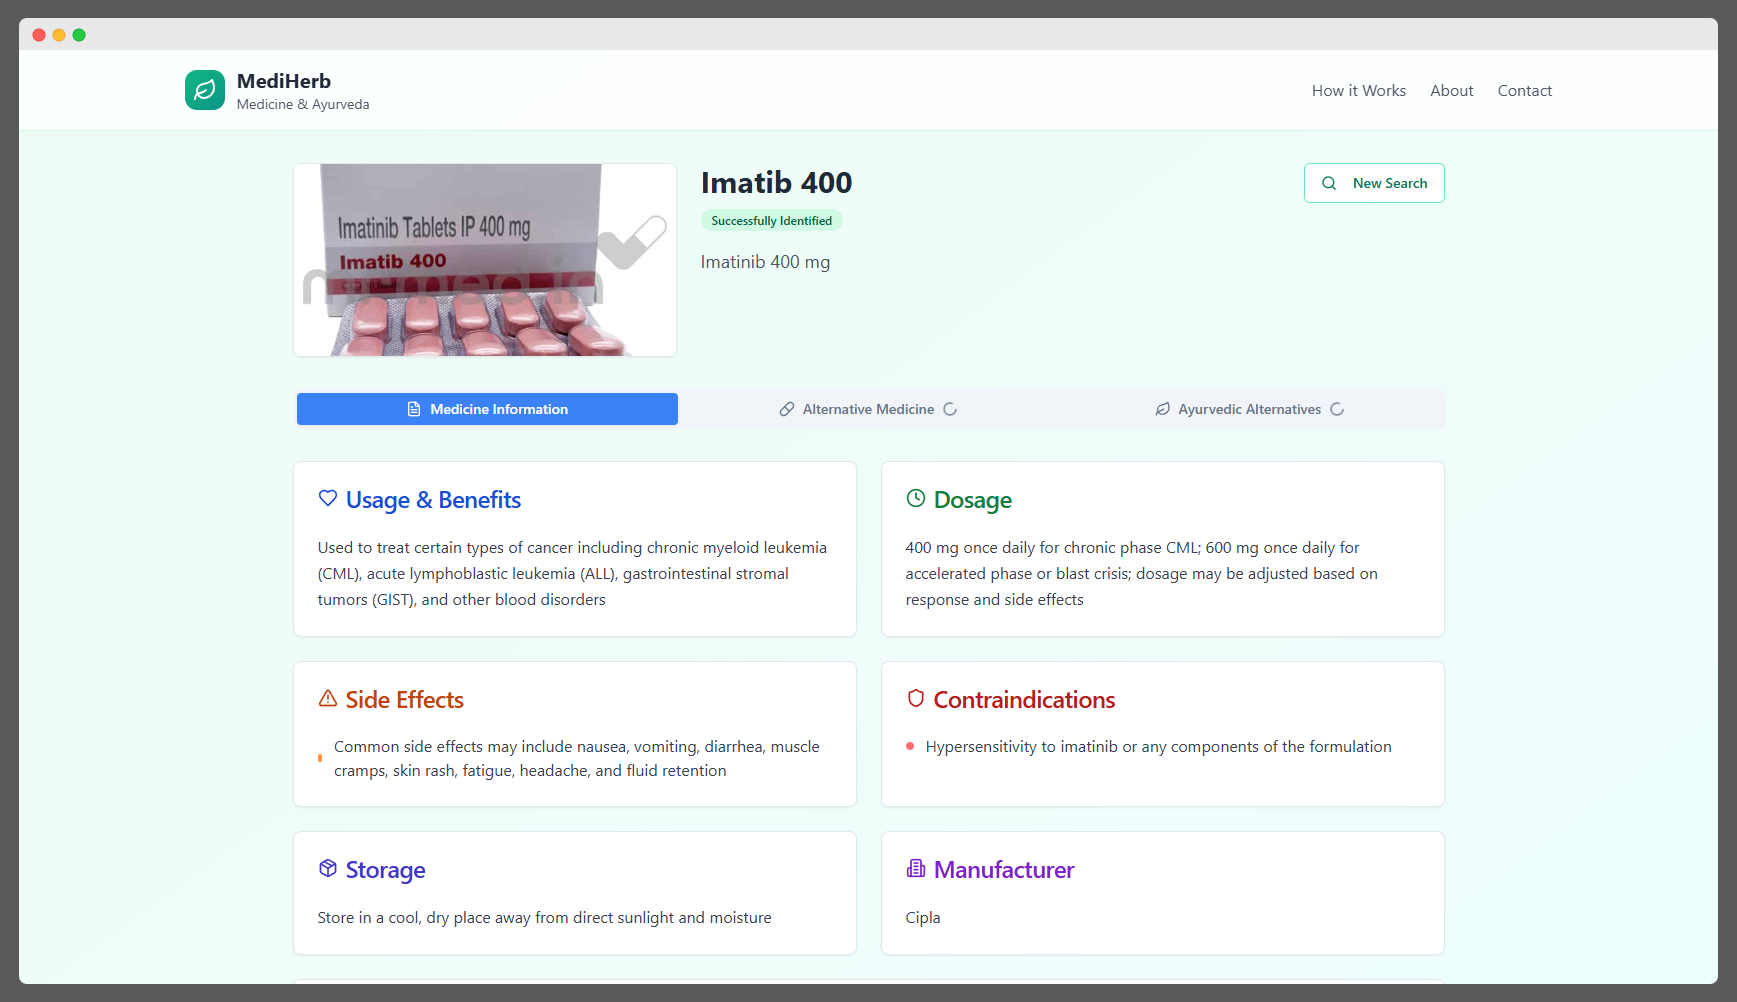This screenshot has width=1737, height=1002.
Task: Click the red close window button
Action: pos(39,35)
